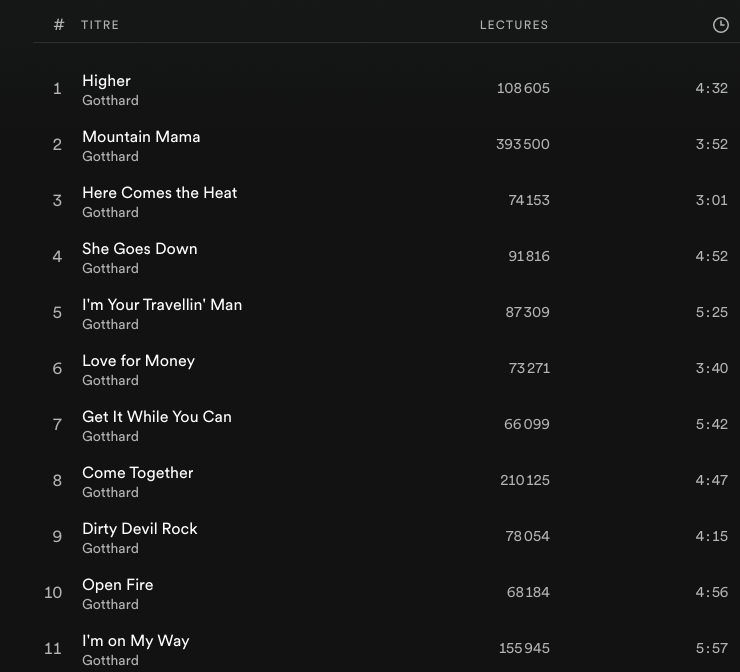Click the # column header
The width and height of the screenshot is (740, 672).
59,25
